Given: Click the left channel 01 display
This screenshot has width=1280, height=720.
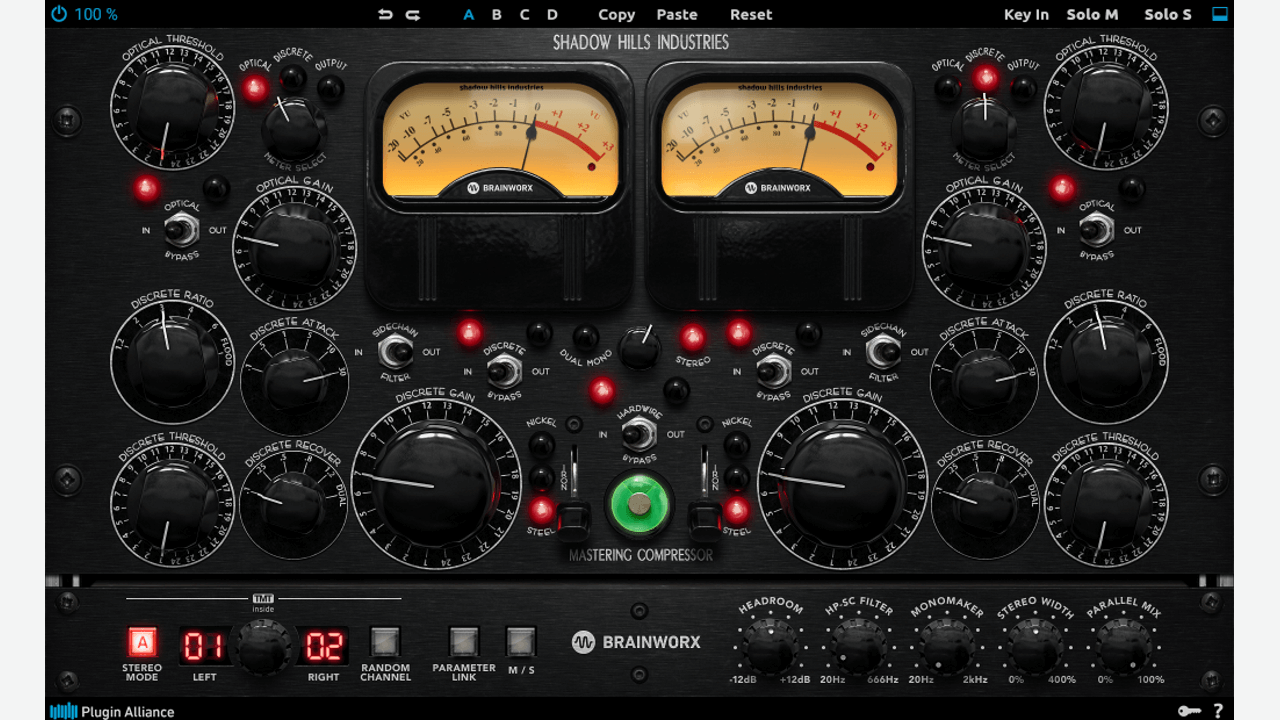Looking at the screenshot, I should pos(203,646).
